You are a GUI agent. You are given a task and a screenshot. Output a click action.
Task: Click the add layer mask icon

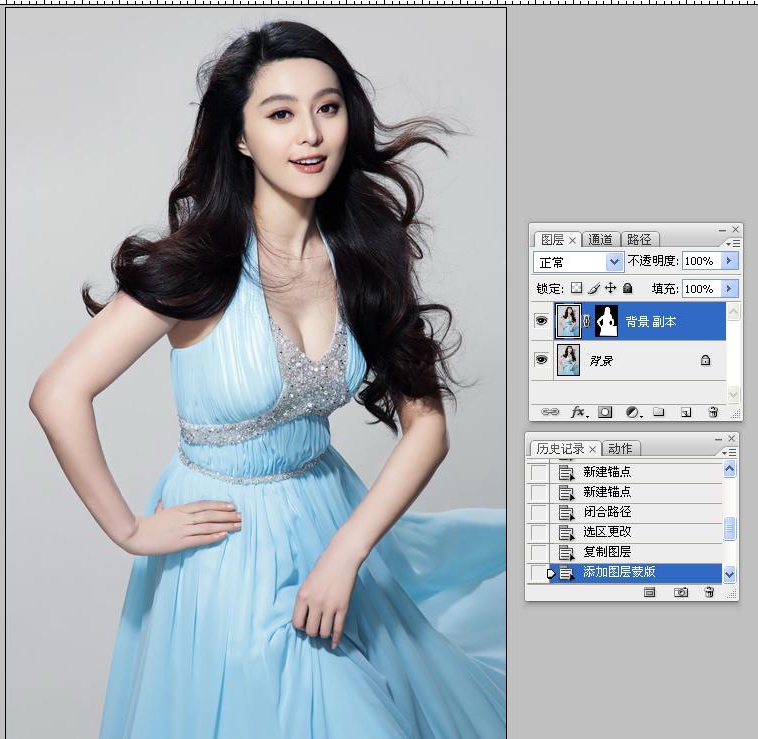click(x=605, y=411)
